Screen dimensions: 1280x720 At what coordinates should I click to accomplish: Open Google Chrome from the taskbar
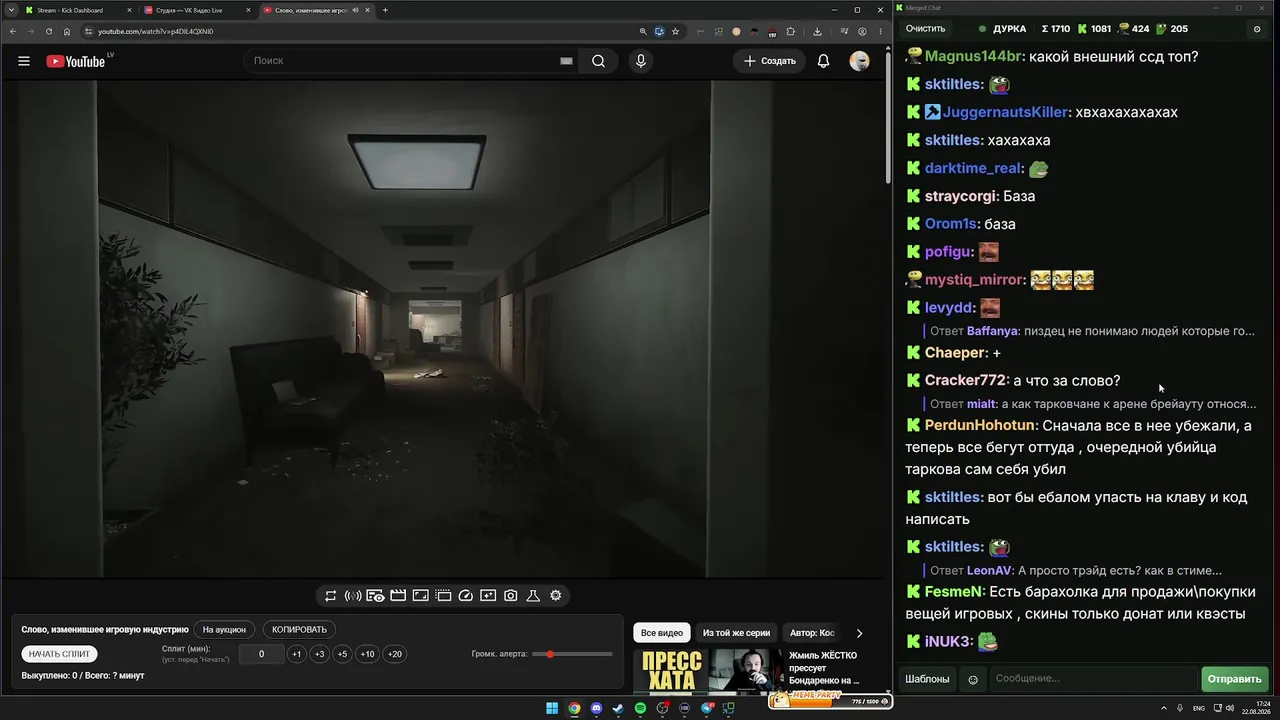pyautogui.click(x=574, y=709)
